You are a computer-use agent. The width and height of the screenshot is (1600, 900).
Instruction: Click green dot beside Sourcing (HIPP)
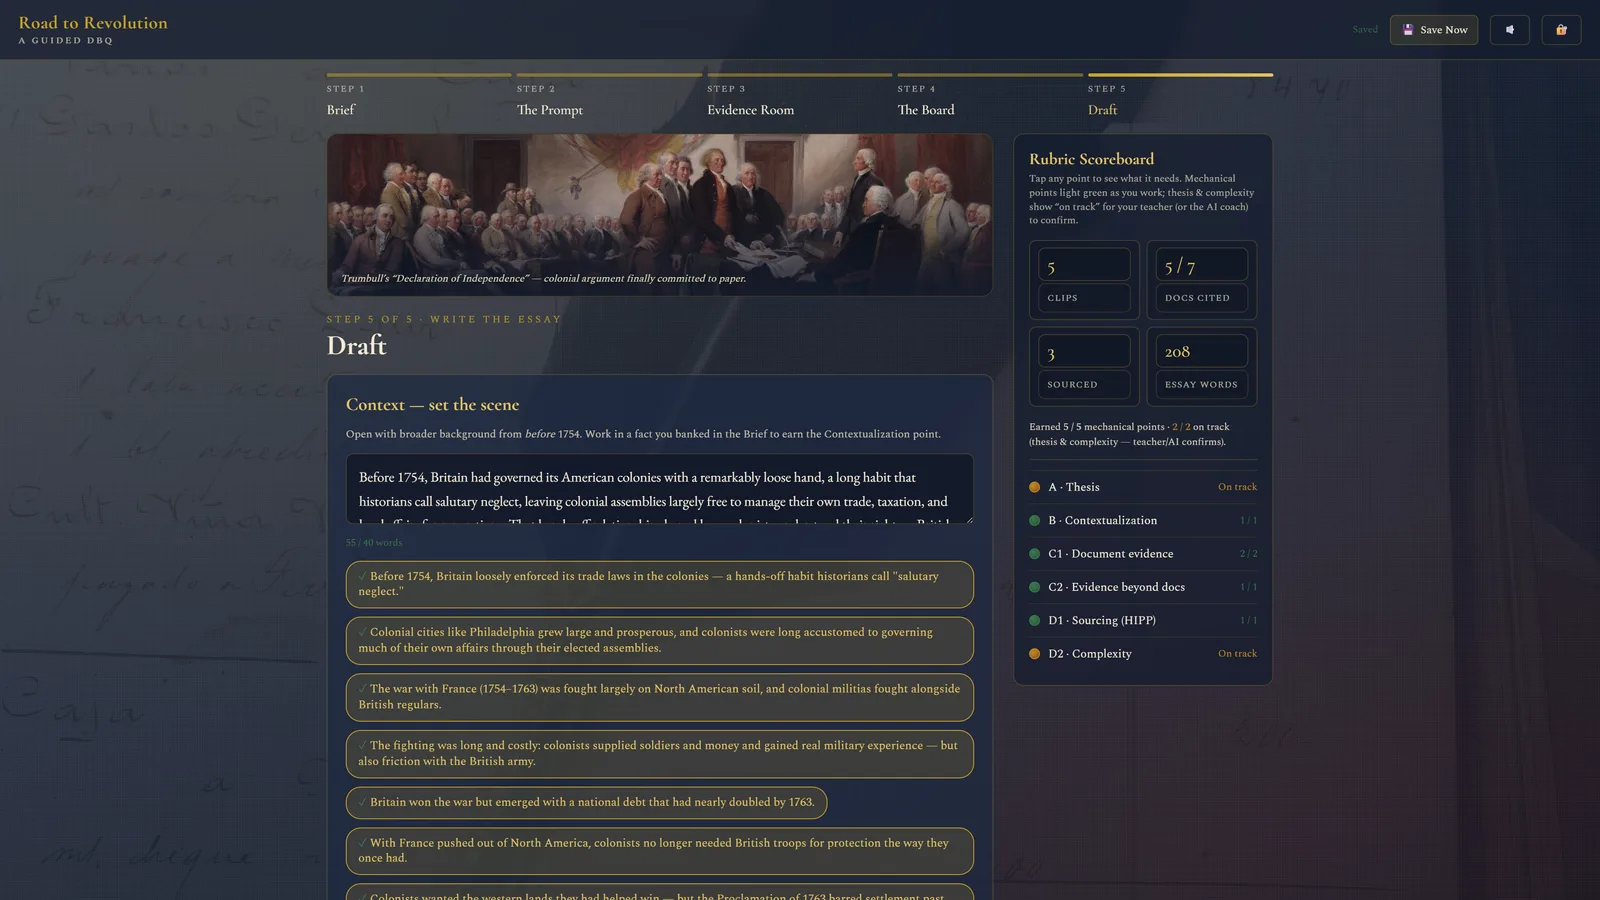[1035, 620]
